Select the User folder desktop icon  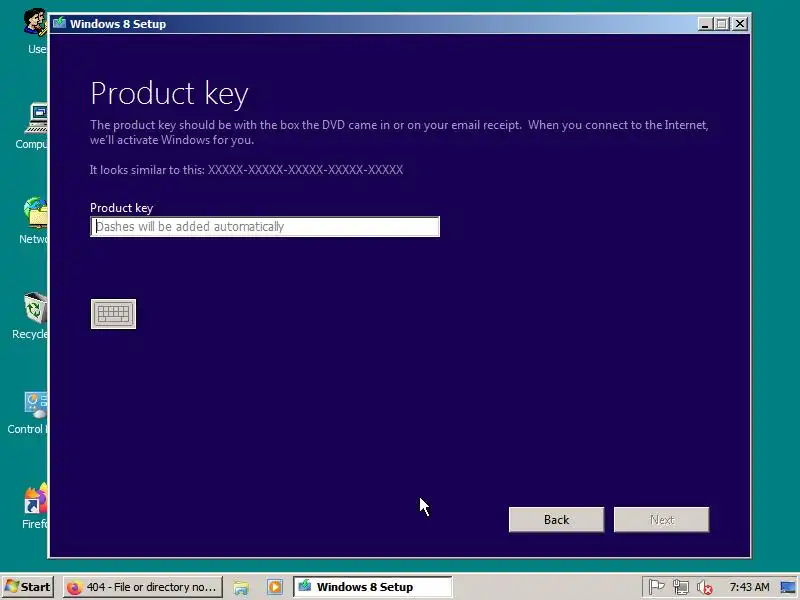pos(36,32)
